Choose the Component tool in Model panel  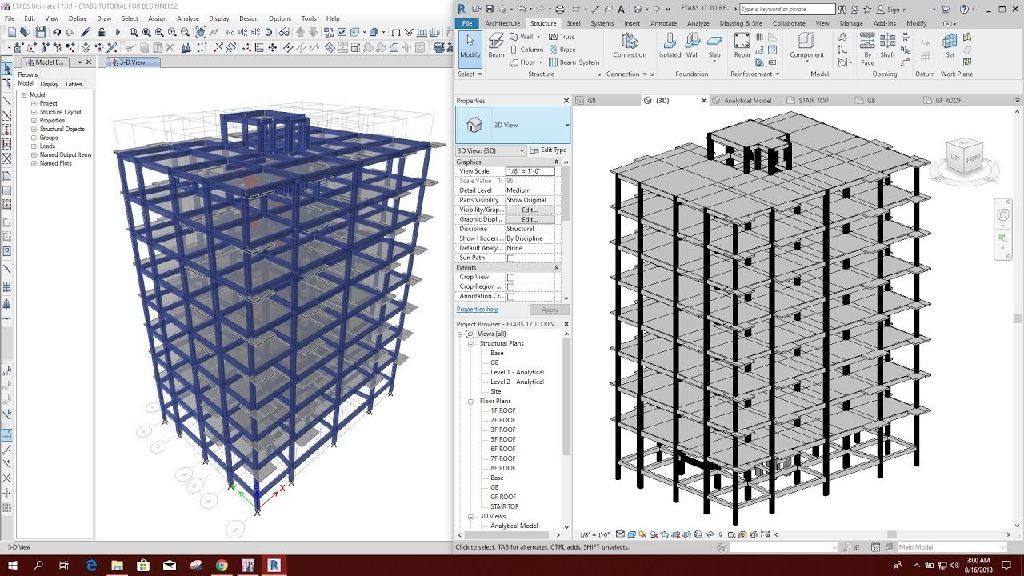(806, 44)
